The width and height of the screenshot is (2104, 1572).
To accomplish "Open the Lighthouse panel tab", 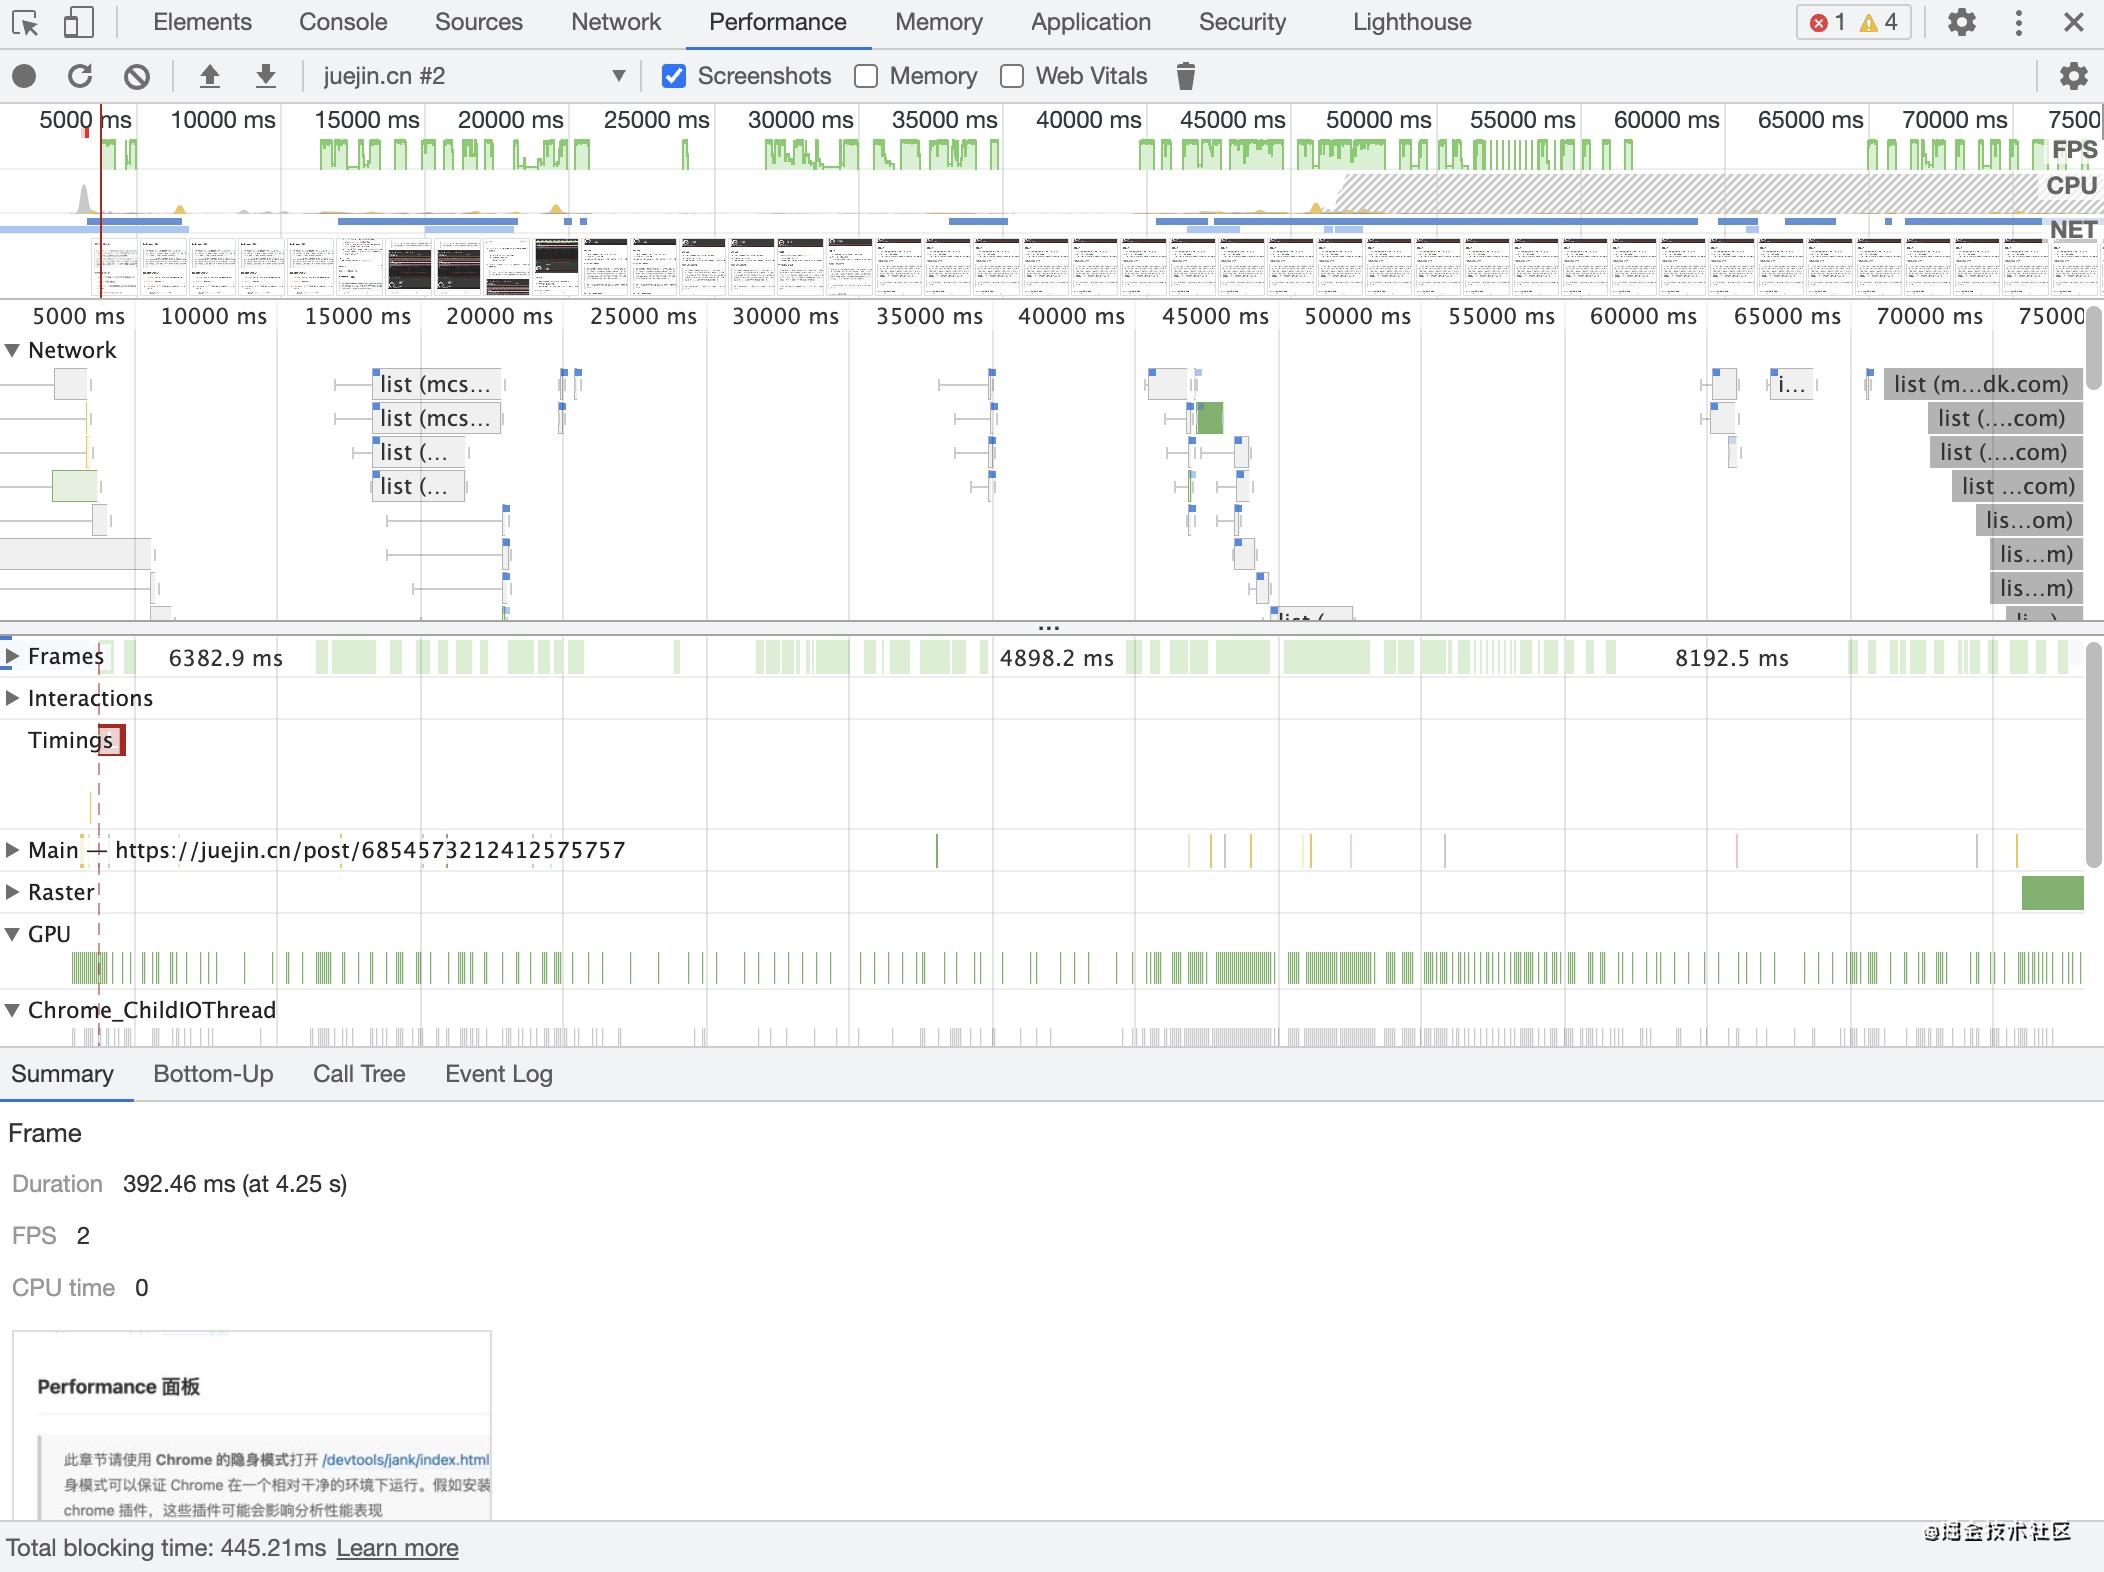I will 1411,22.
